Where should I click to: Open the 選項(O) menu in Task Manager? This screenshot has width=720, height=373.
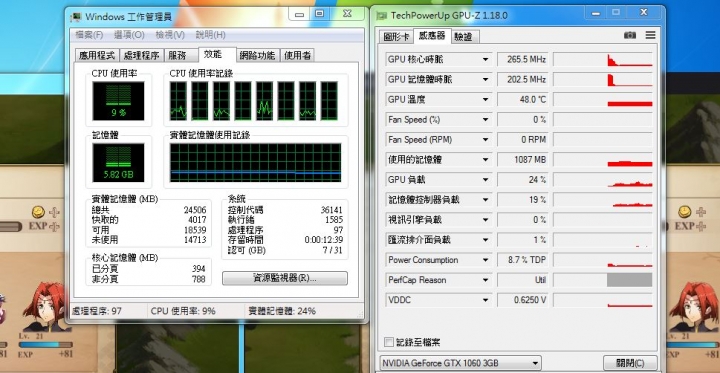129,35
